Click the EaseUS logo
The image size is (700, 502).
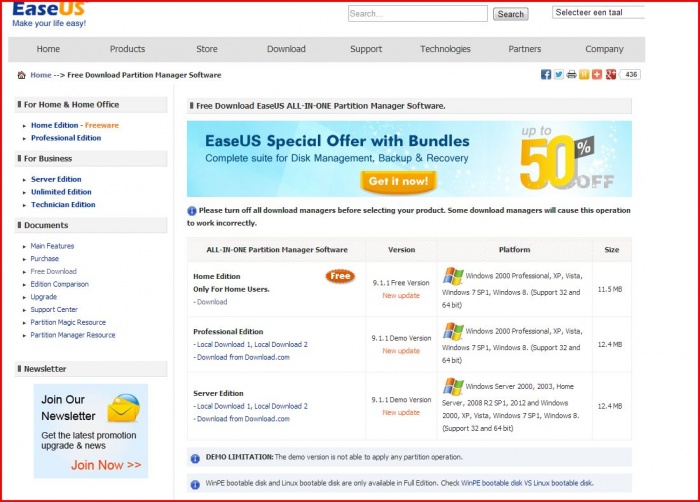49,14
